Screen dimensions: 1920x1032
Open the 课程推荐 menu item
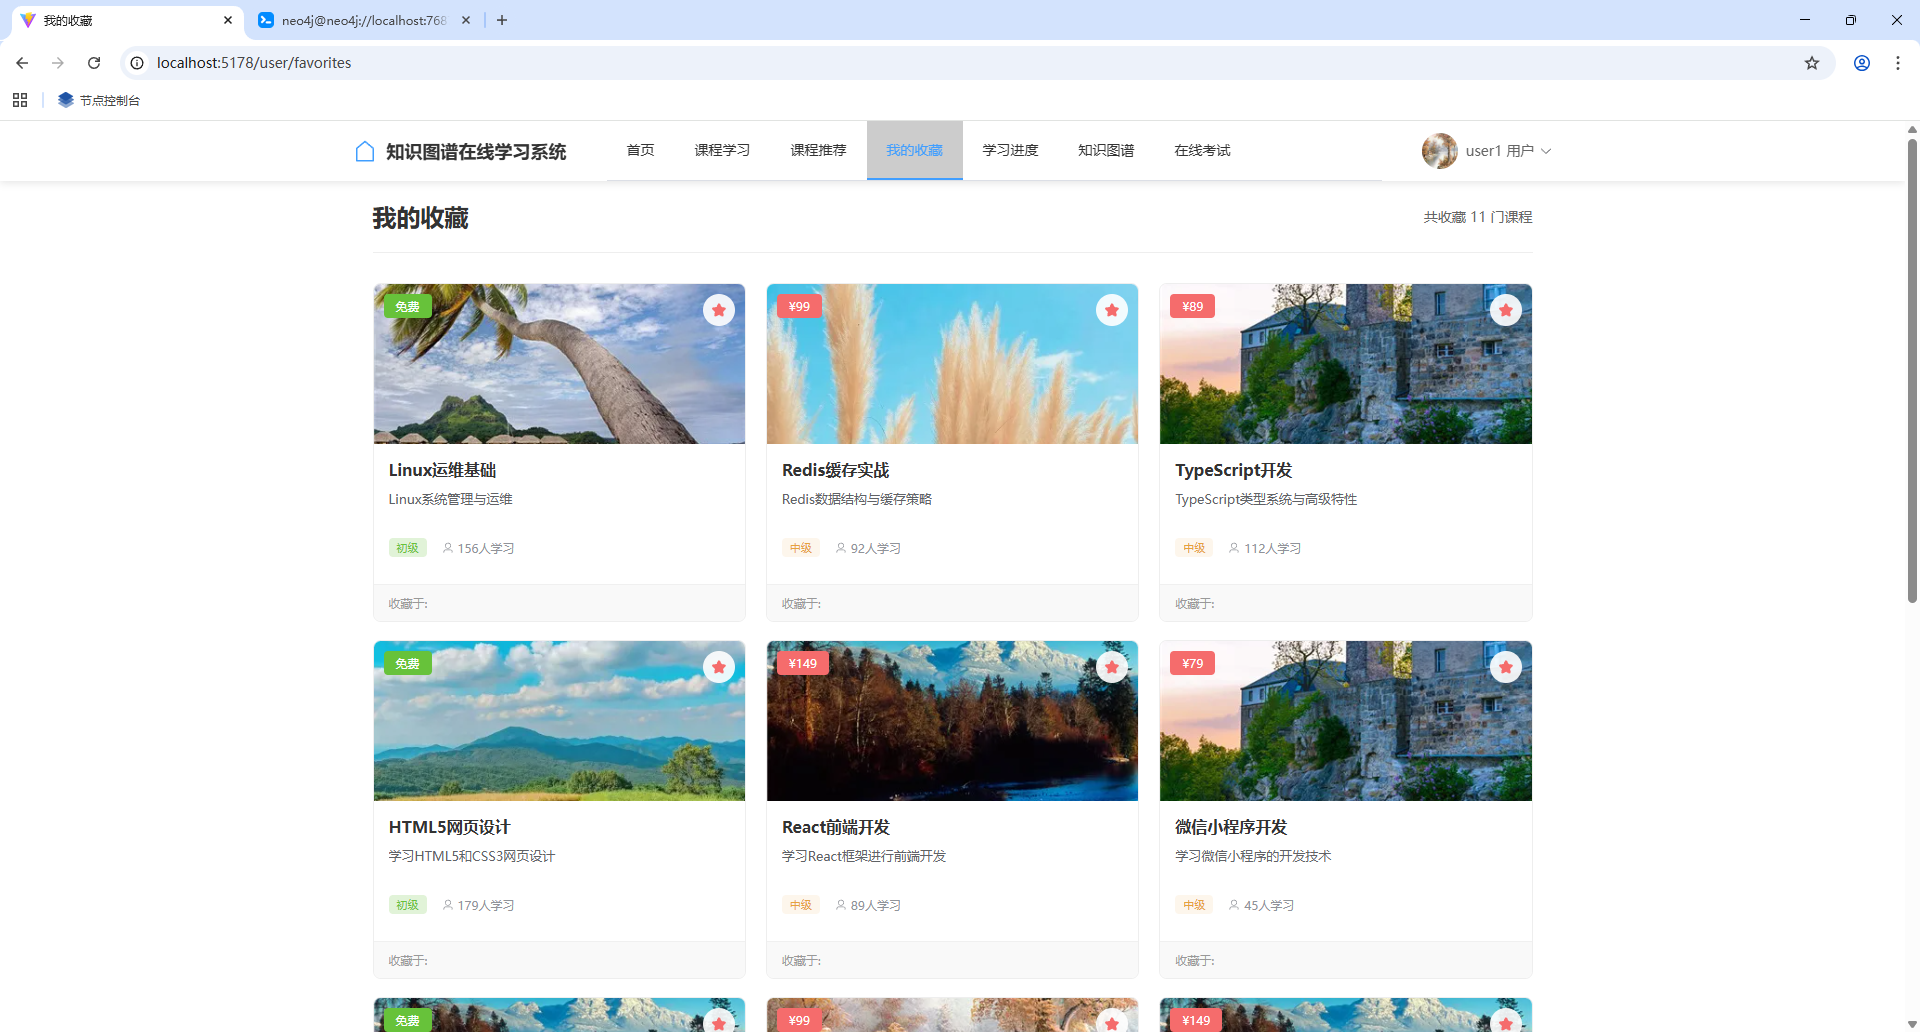[818, 150]
